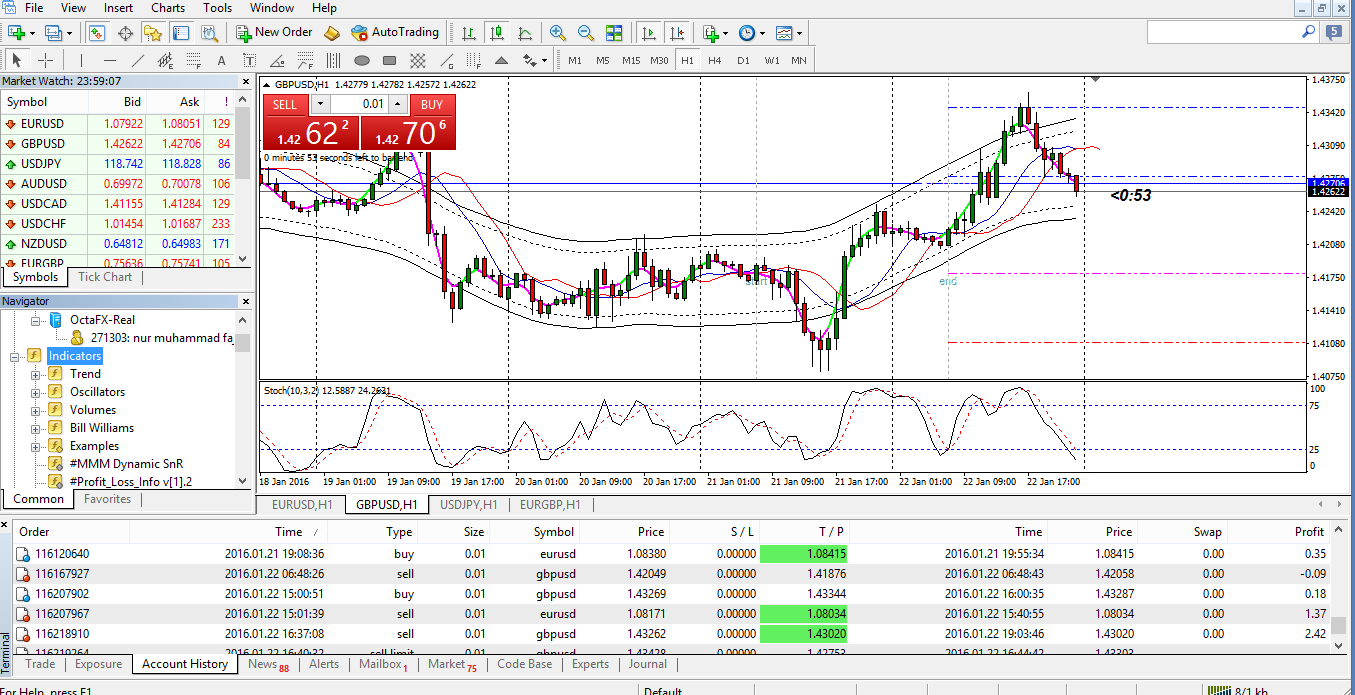Click the search magnifier icon
This screenshot has width=1355, height=695.
[1308, 32]
